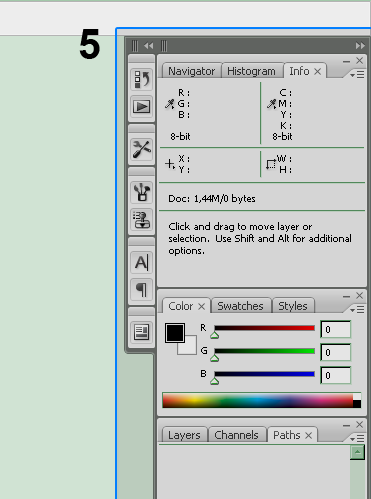Open the Character panel icon
The width and height of the screenshot is (371, 499).
tap(142, 262)
